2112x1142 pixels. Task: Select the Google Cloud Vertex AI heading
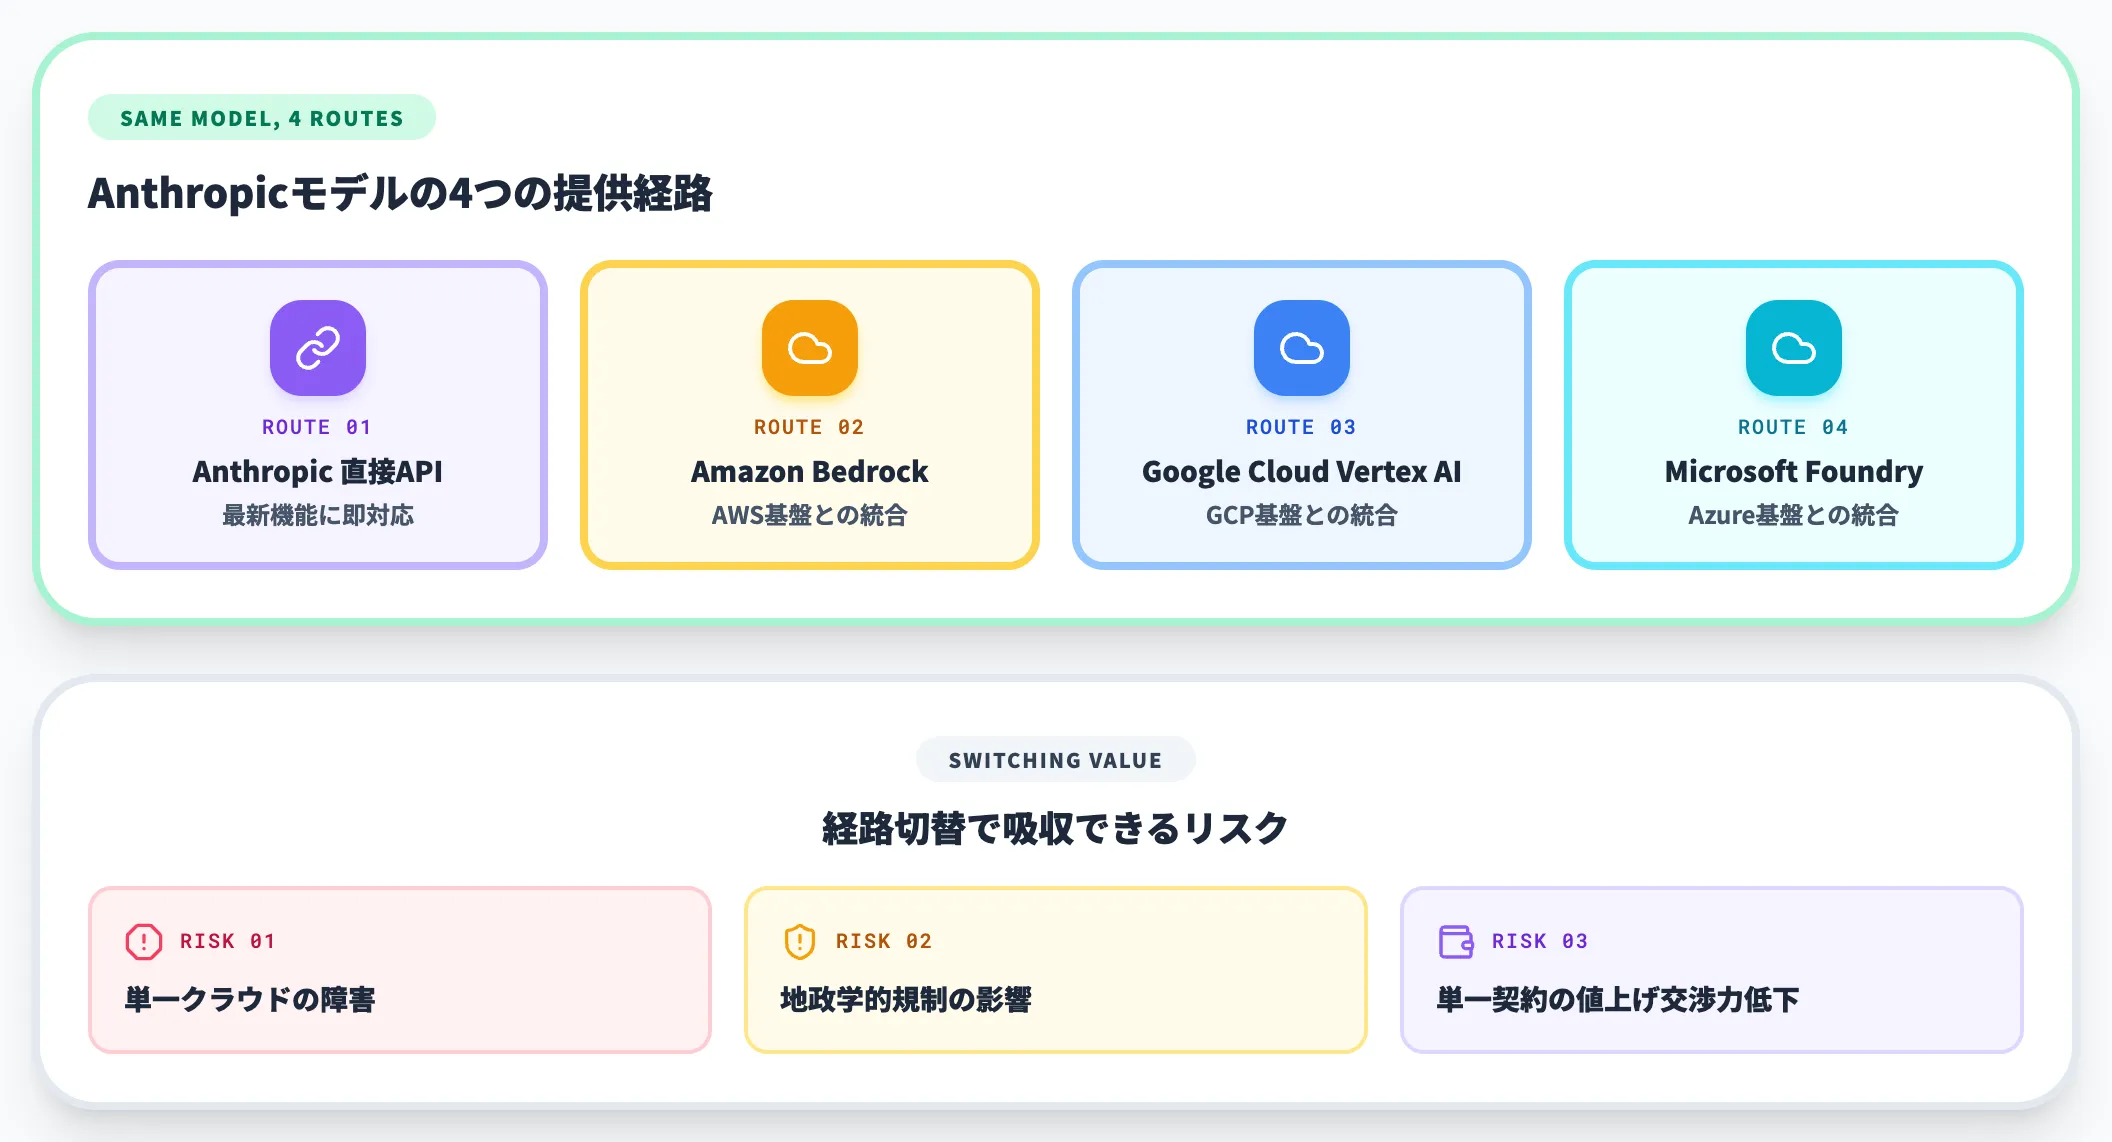tap(1302, 471)
